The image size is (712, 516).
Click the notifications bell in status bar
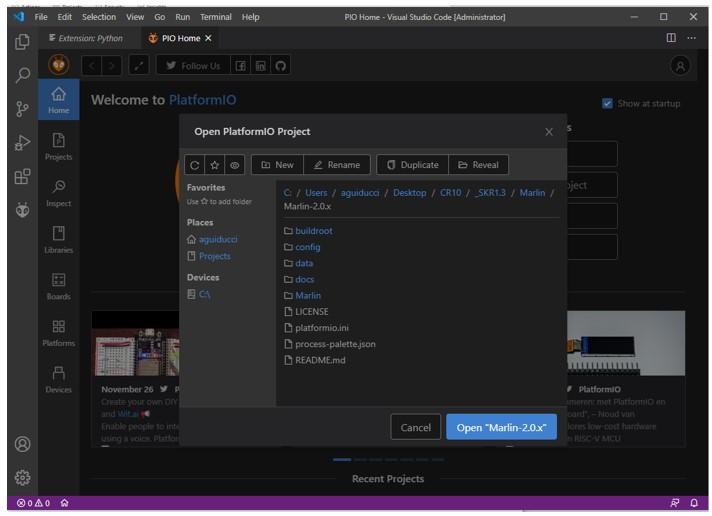[694, 503]
